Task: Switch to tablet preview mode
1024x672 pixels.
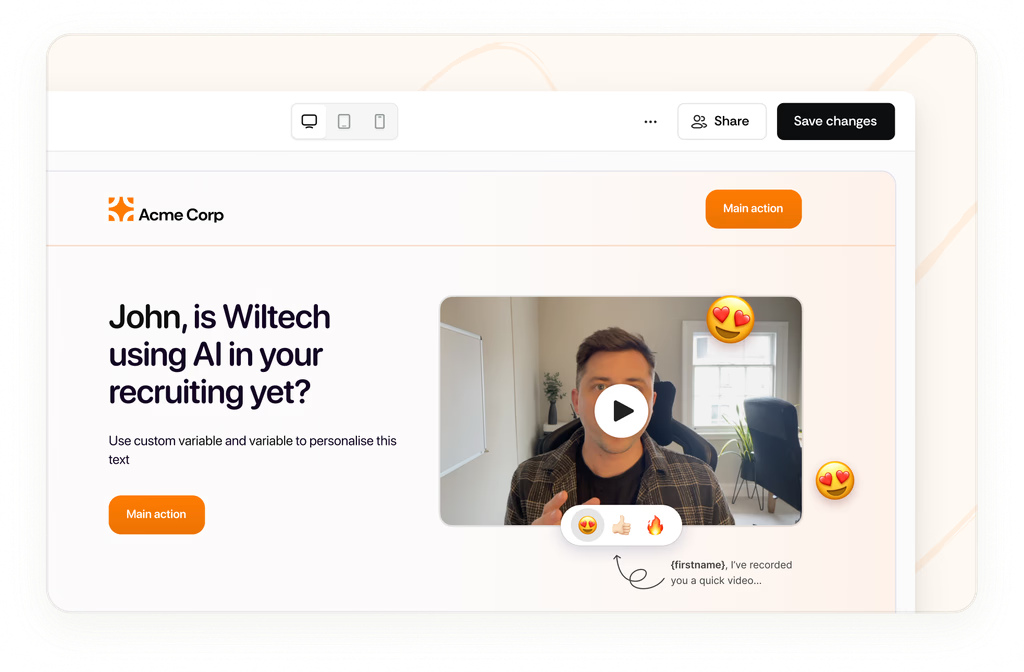Action: [x=344, y=120]
